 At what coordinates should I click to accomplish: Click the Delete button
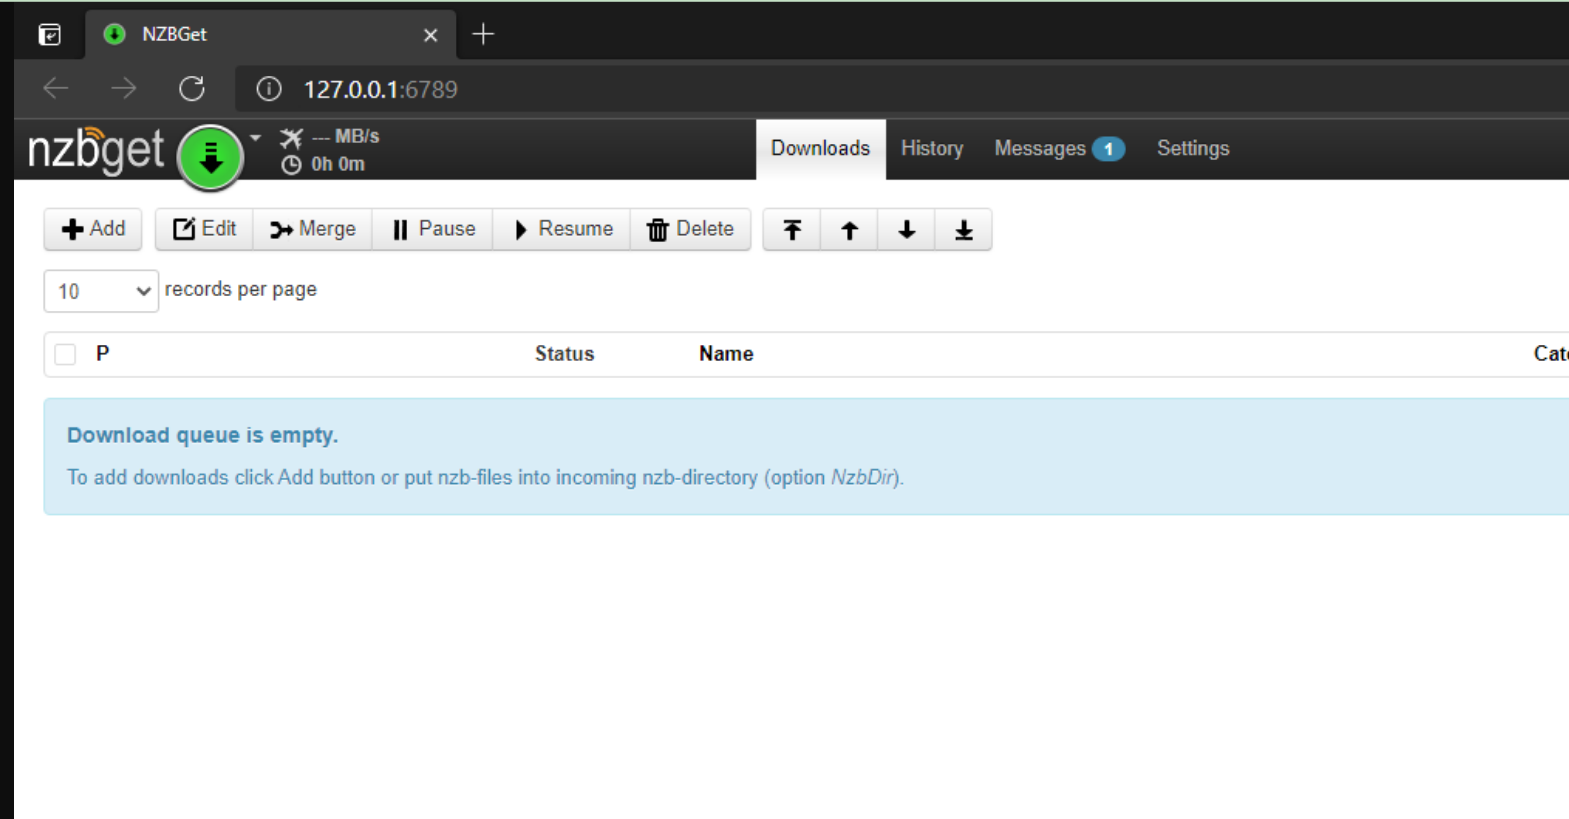(x=690, y=230)
